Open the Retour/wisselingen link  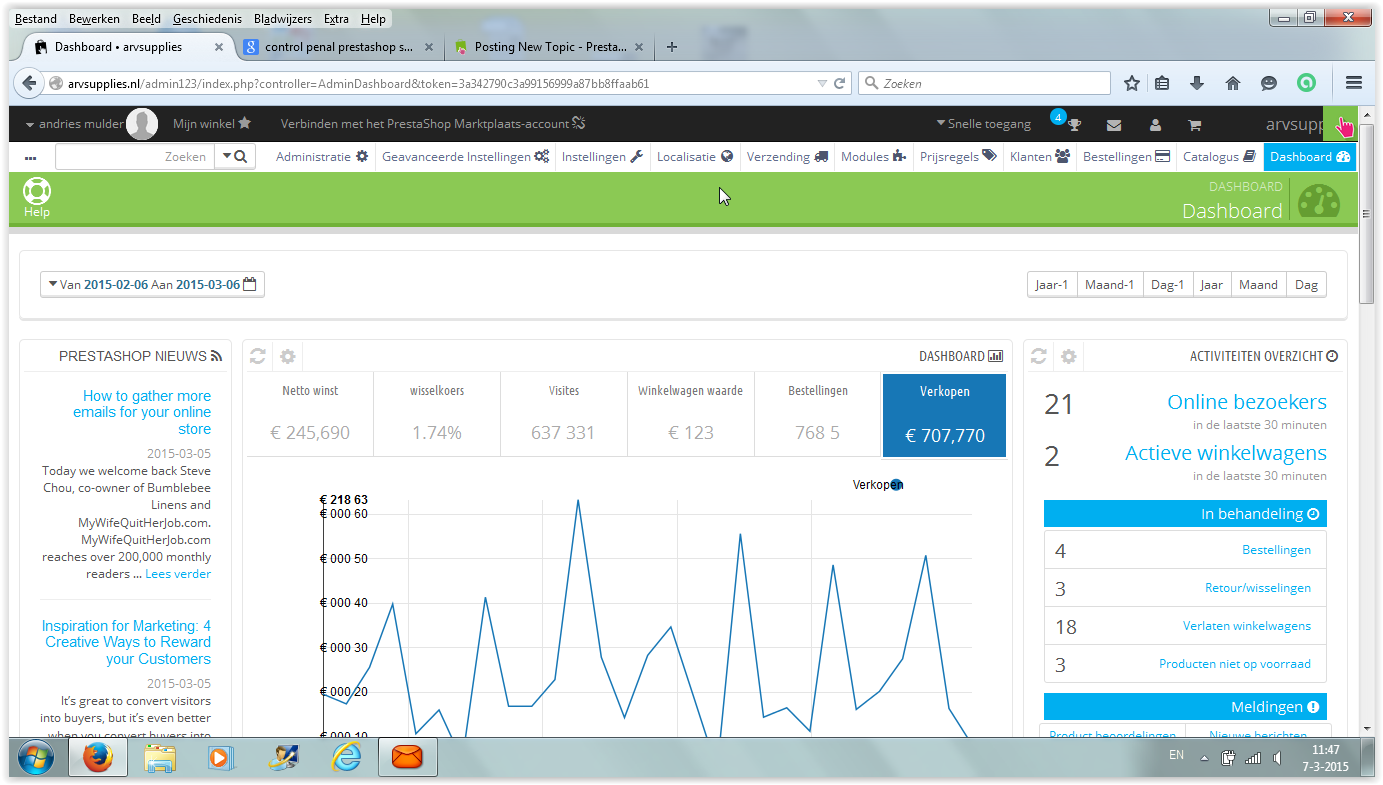tap(1258, 588)
